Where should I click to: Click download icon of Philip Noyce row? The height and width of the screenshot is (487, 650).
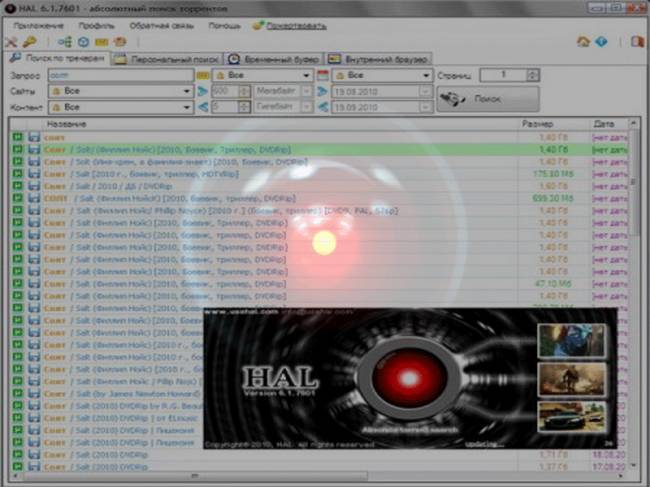click(x=17, y=210)
